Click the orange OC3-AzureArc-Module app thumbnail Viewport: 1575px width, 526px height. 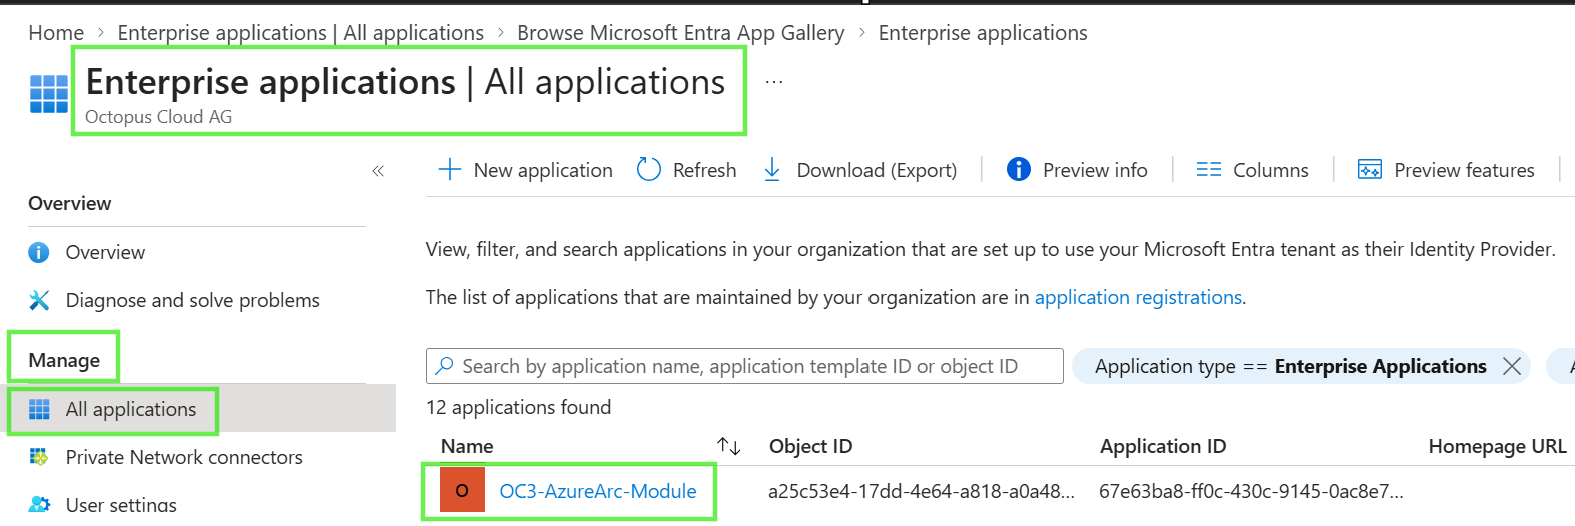(462, 490)
